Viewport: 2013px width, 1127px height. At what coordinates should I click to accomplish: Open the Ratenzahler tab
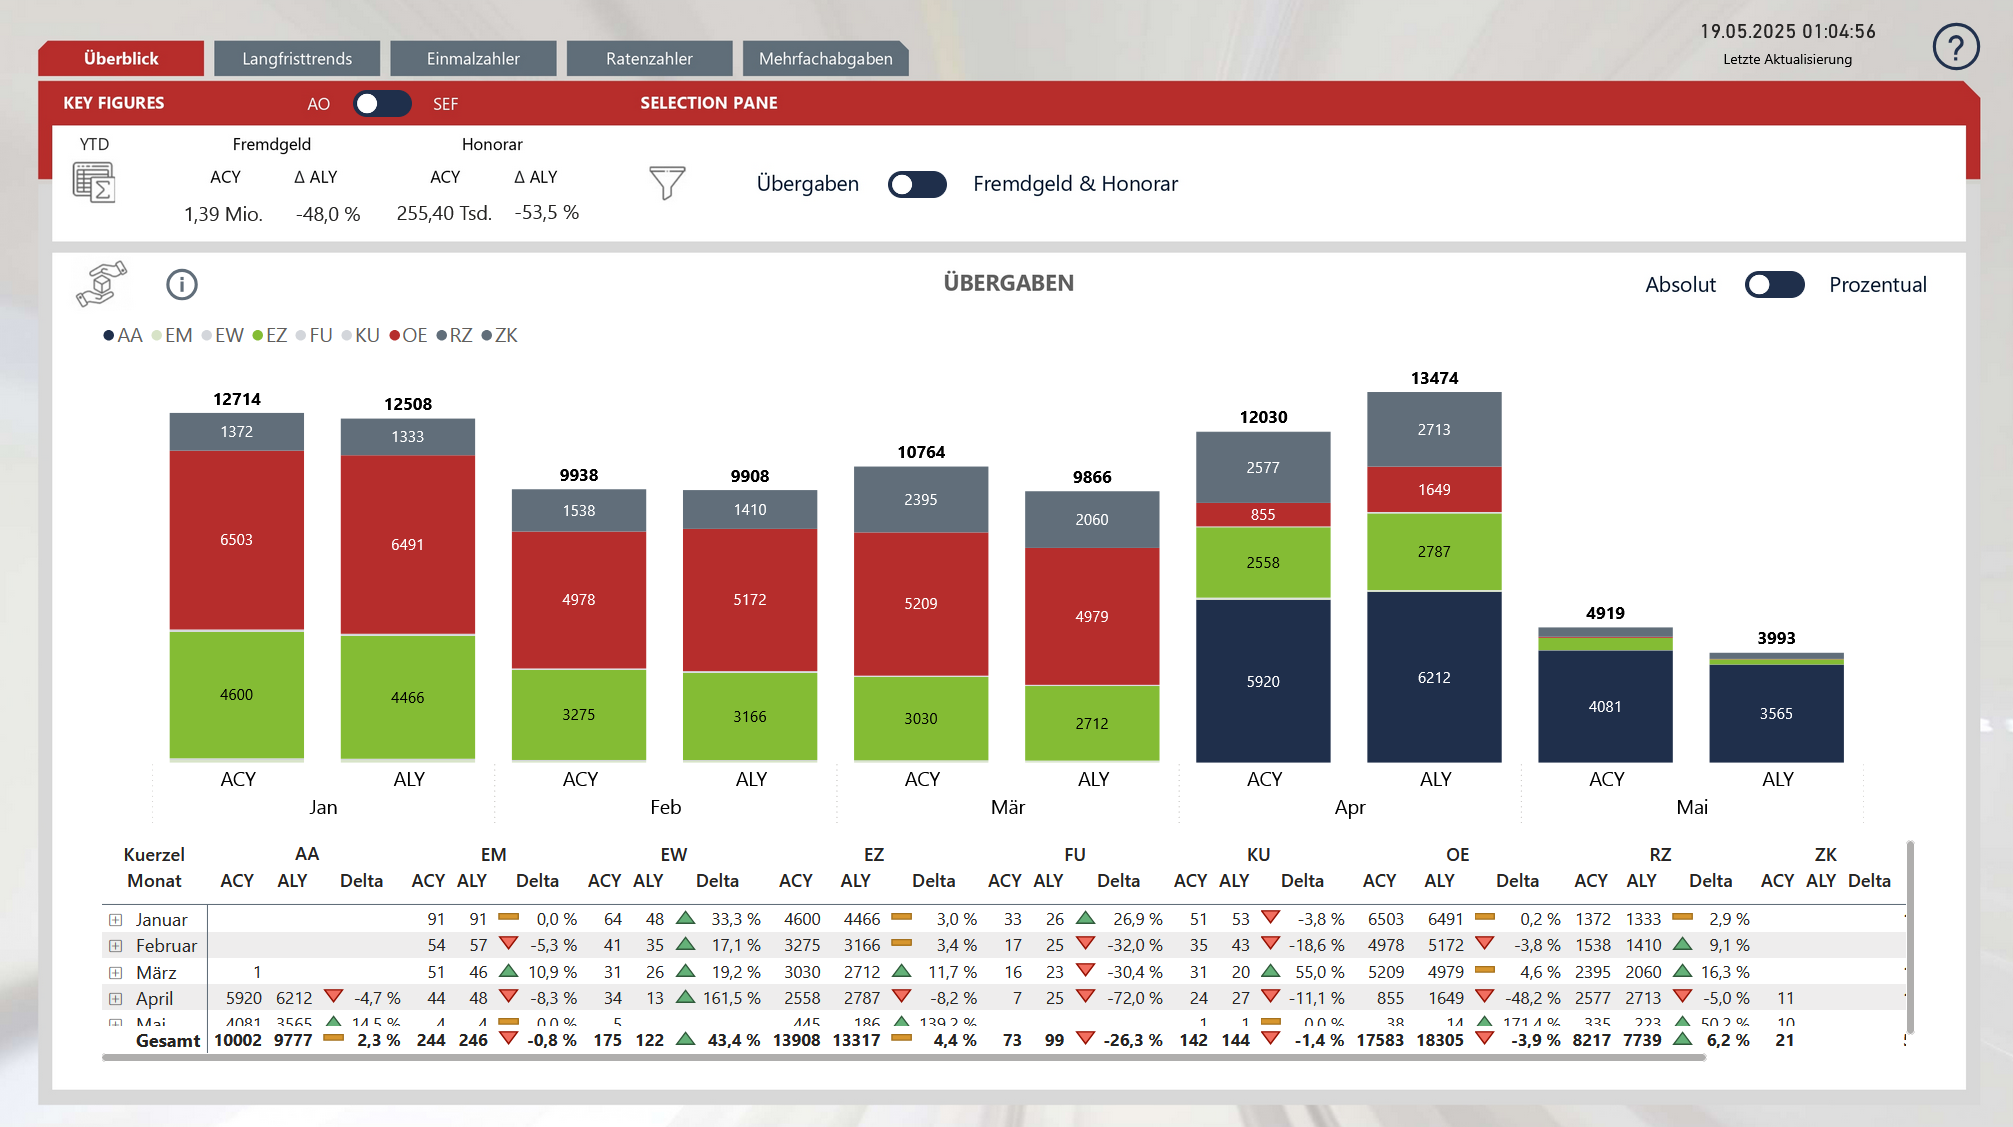coord(649,58)
